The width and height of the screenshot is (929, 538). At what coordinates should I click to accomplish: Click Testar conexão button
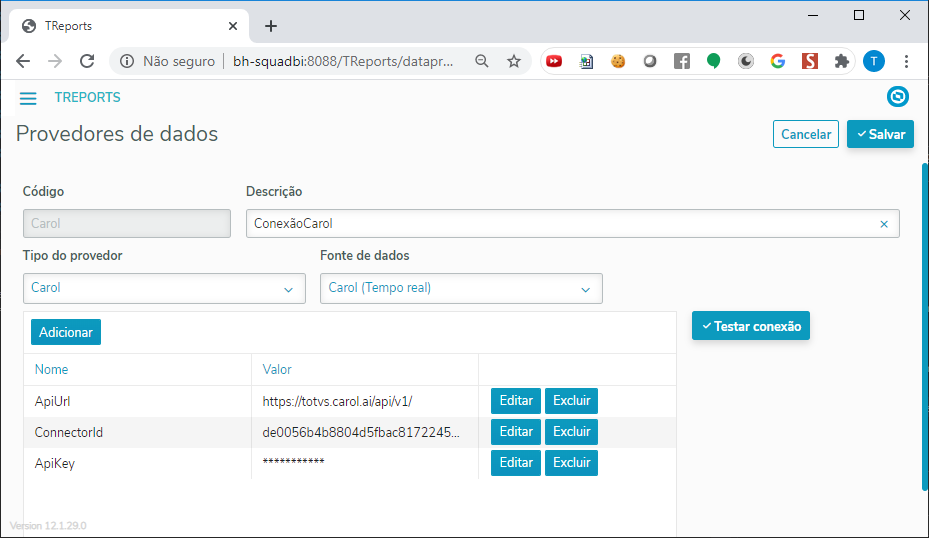[x=751, y=326]
